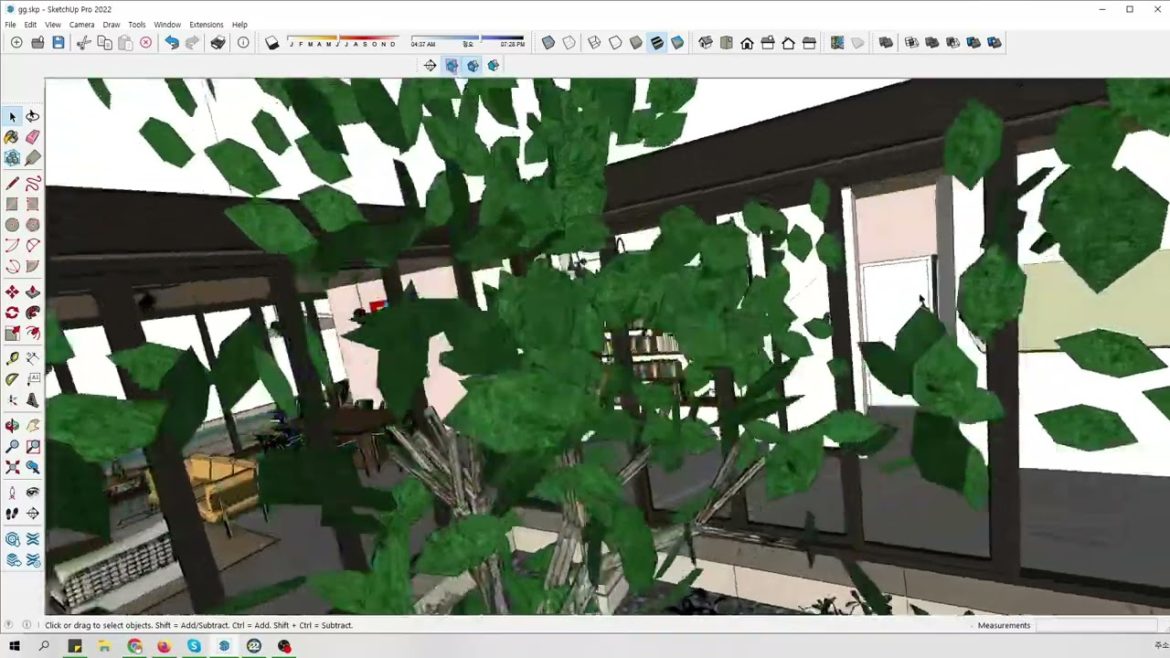This screenshot has height=658, width=1170.
Task: Choose the Rectangle tool
Action: point(12,204)
